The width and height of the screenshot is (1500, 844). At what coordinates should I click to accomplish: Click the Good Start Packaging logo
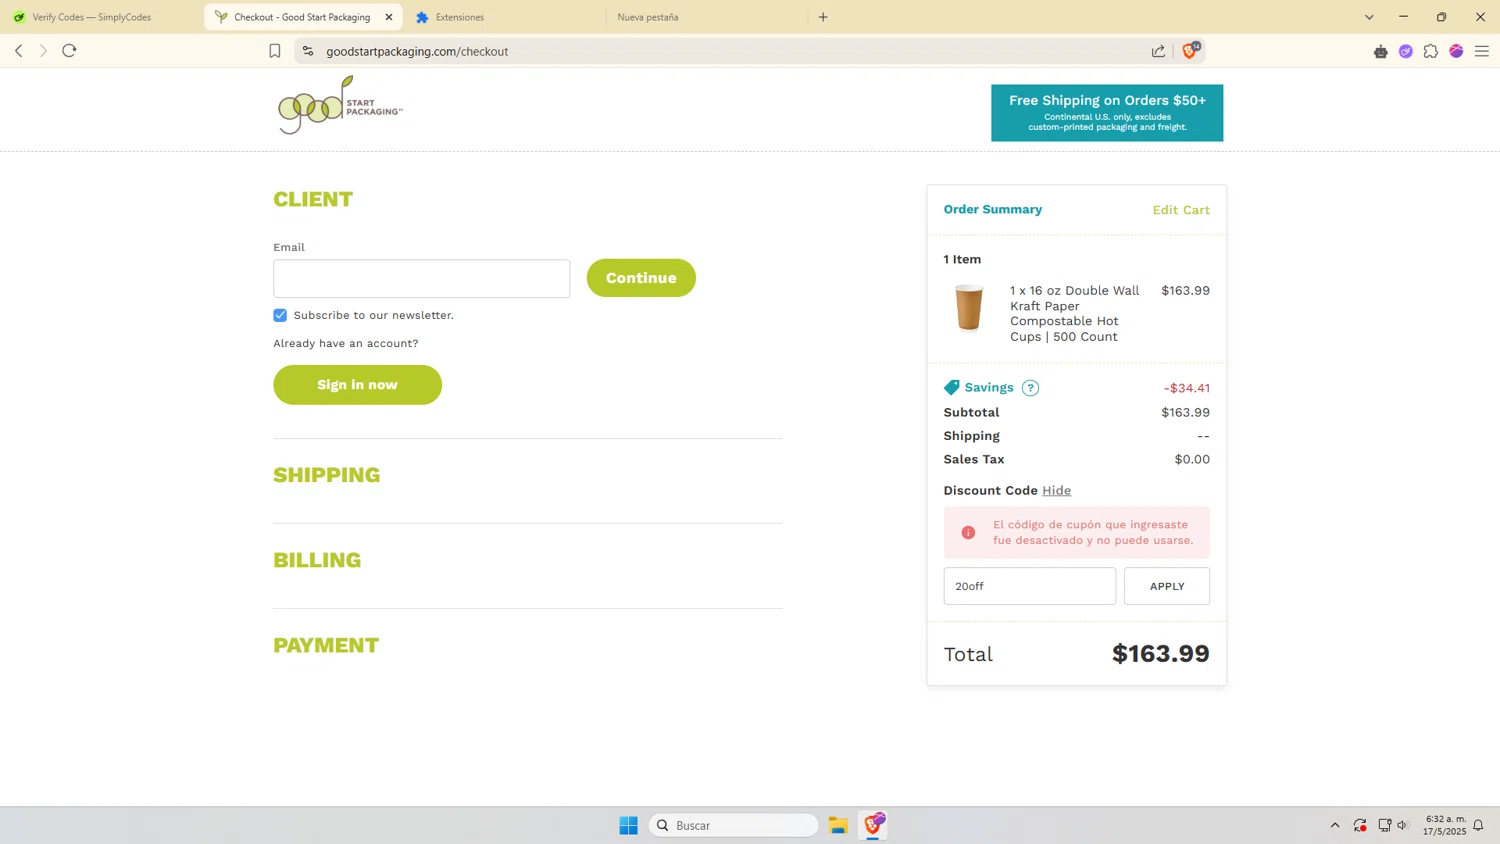(x=340, y=105)
